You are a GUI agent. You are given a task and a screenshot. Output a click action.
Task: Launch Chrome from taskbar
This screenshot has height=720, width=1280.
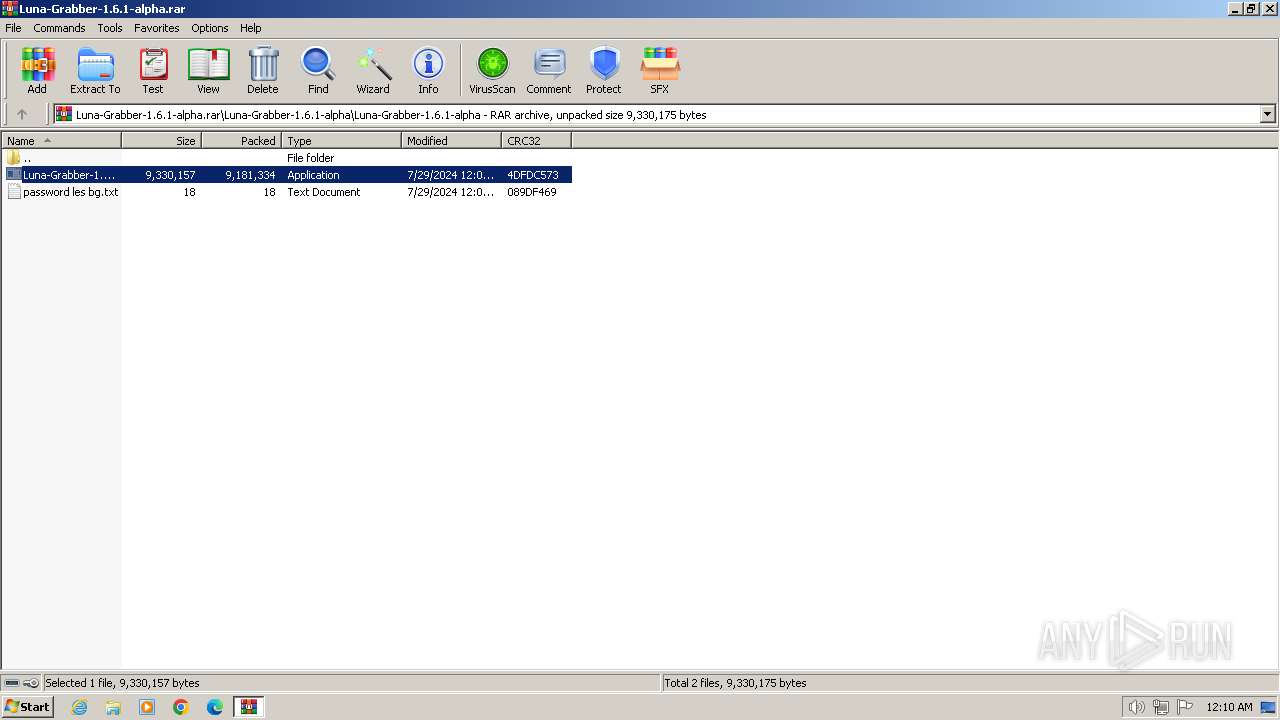pyautogui.click(x=181, y=707)
